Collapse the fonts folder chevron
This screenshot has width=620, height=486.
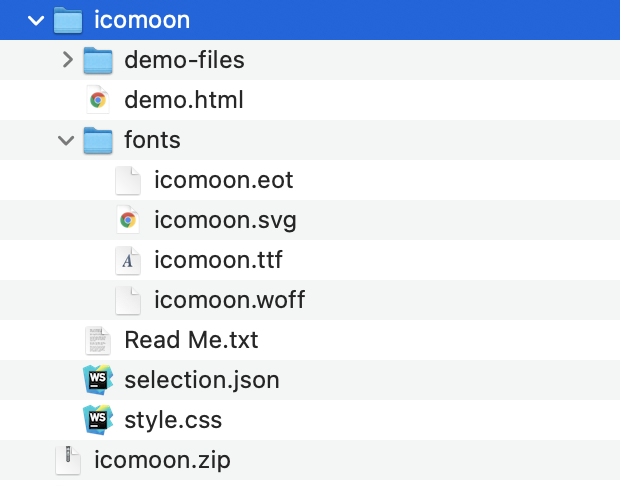tap(67, 140)
